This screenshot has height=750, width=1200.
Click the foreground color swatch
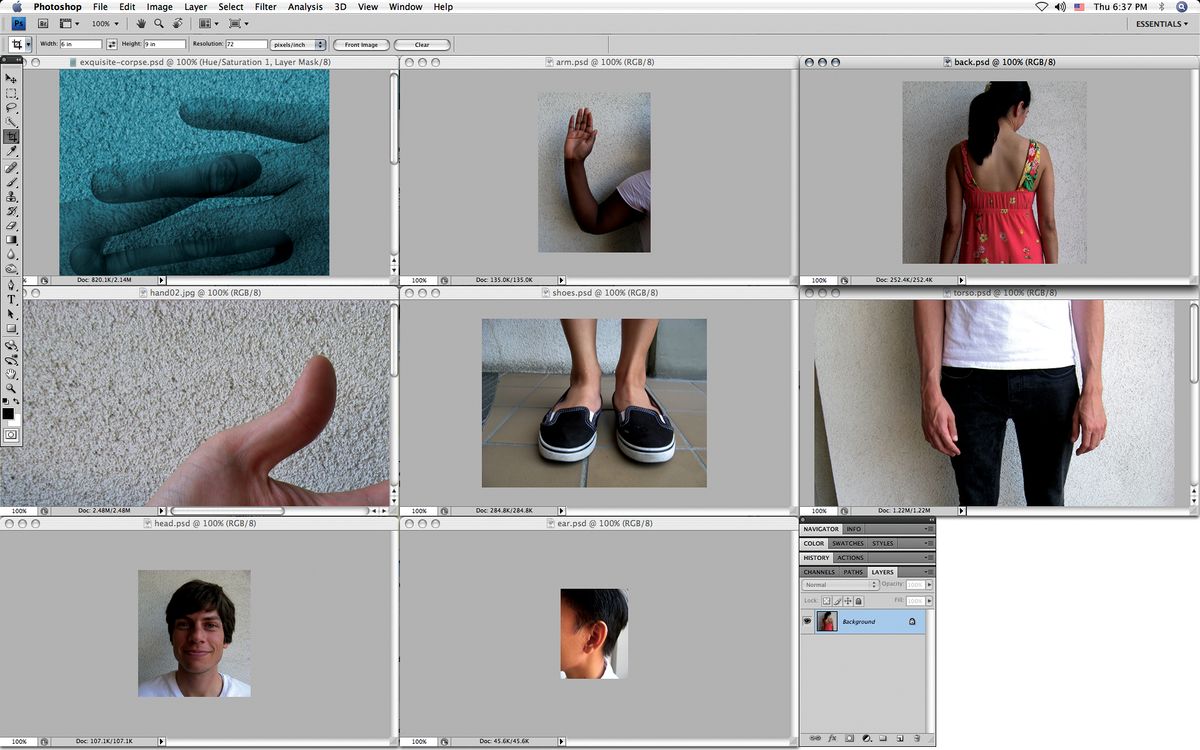tap(8, 413)
